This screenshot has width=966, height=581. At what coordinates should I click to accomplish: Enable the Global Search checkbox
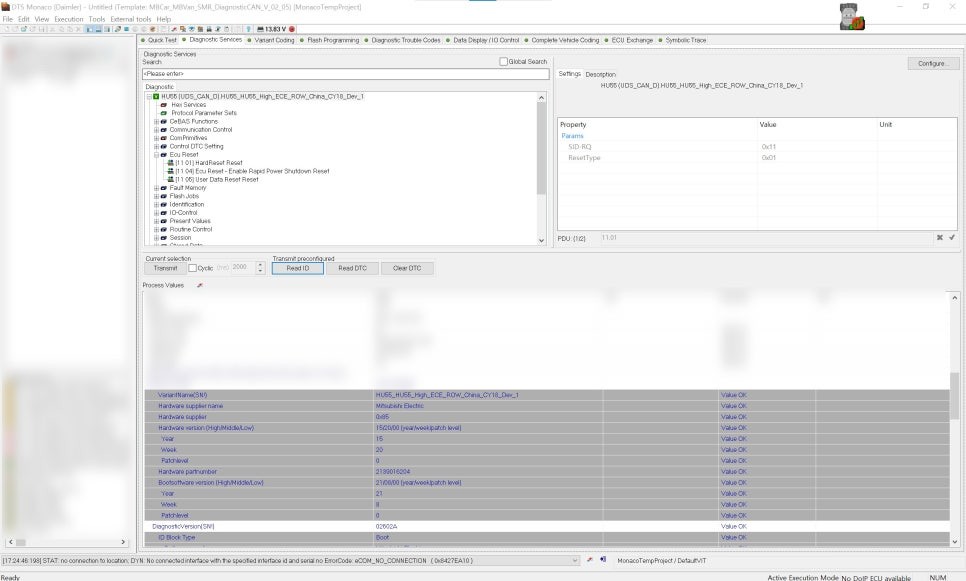[x=503, y=62]
